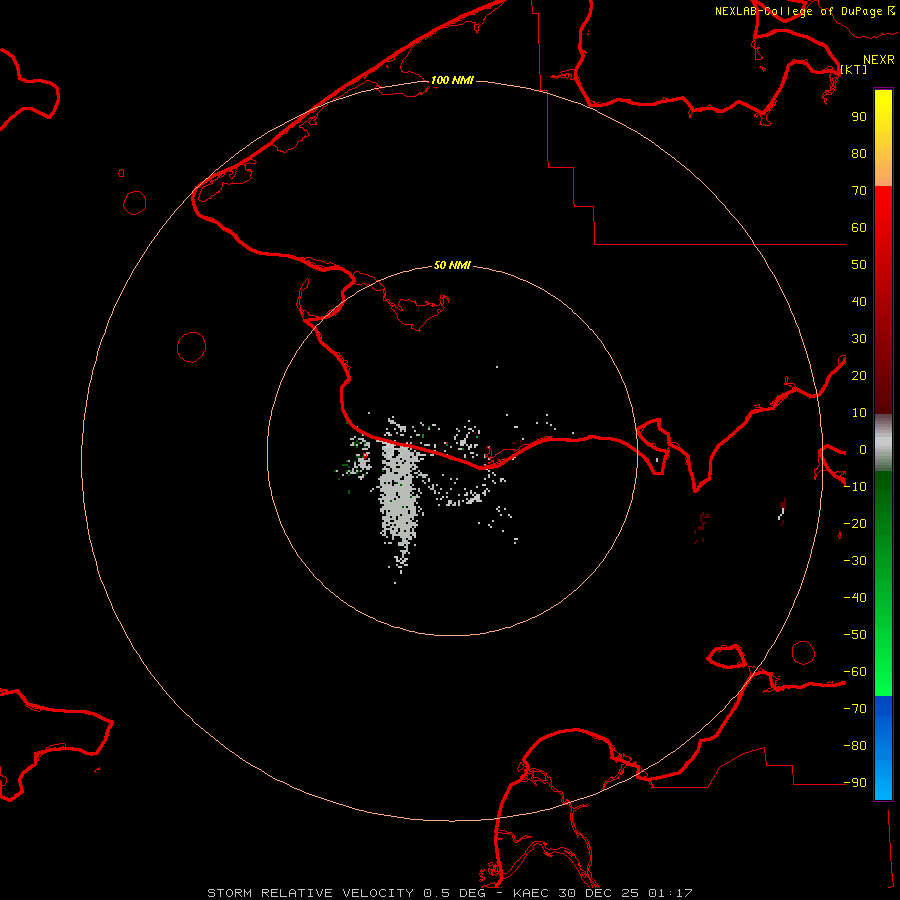Image resolution: width=900 pixels, height=900 pixels.
Task: Click the 50 NMI range ring label
Action: (x=452, y=265)
